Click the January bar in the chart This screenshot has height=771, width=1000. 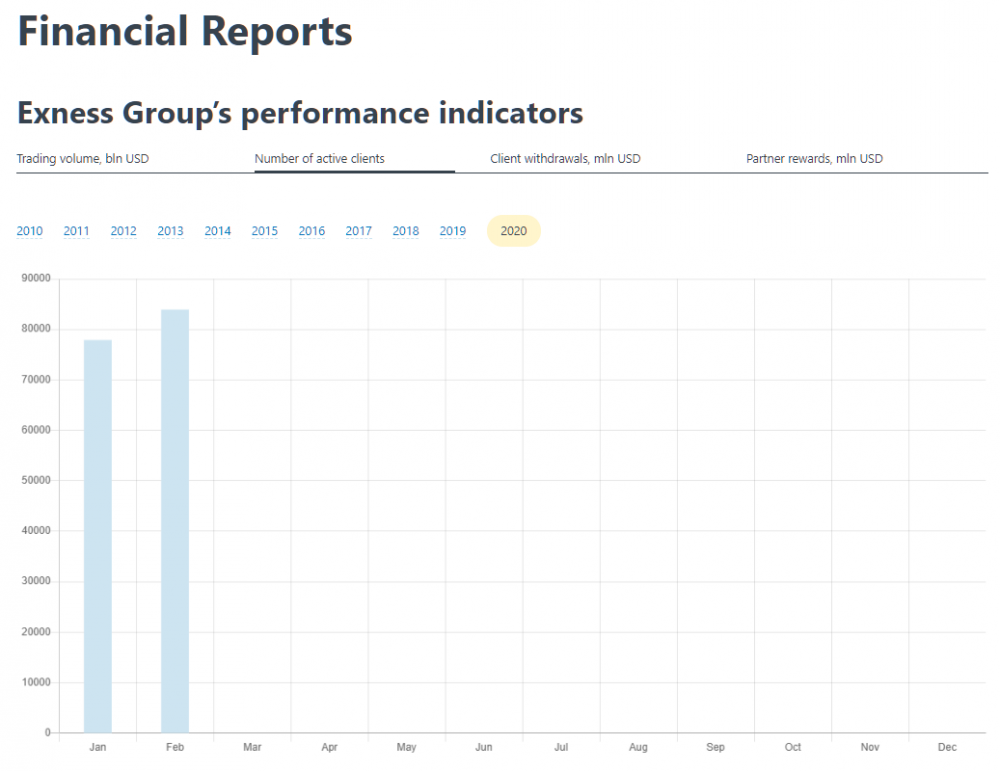(98, 536)
